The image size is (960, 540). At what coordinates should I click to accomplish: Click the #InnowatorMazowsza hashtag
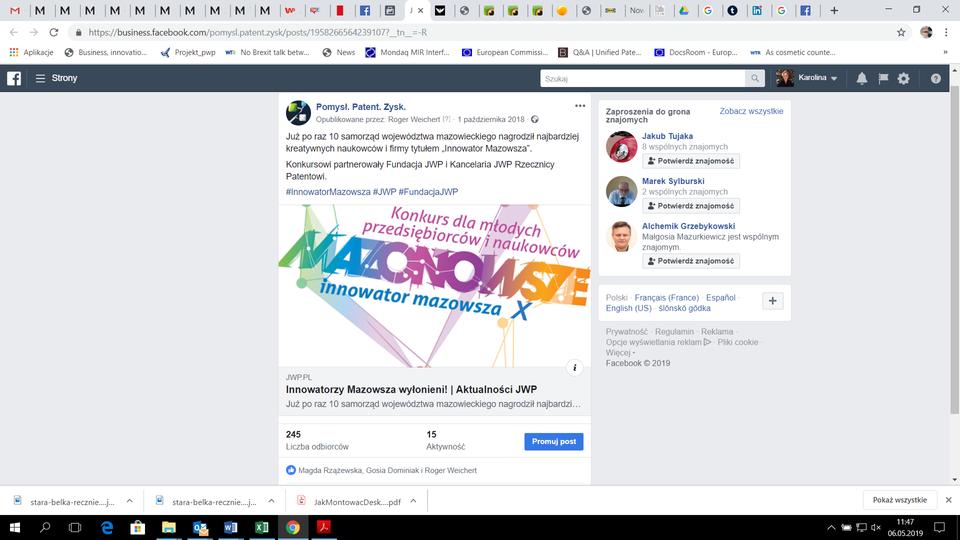pyautogui.click(x=328, y=192)
